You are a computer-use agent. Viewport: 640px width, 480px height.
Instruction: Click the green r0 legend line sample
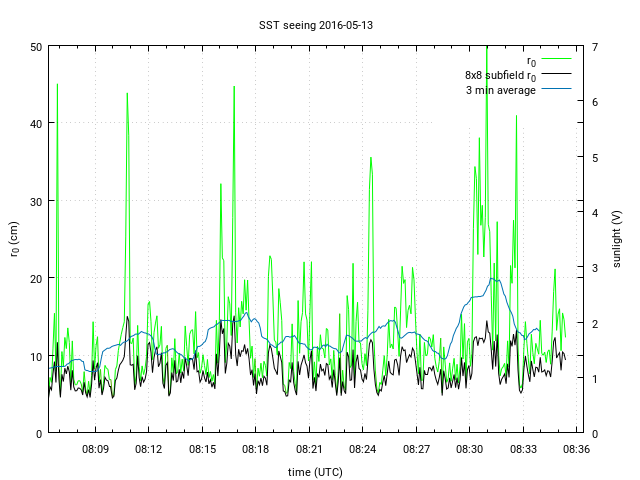[x=556, y=60]
